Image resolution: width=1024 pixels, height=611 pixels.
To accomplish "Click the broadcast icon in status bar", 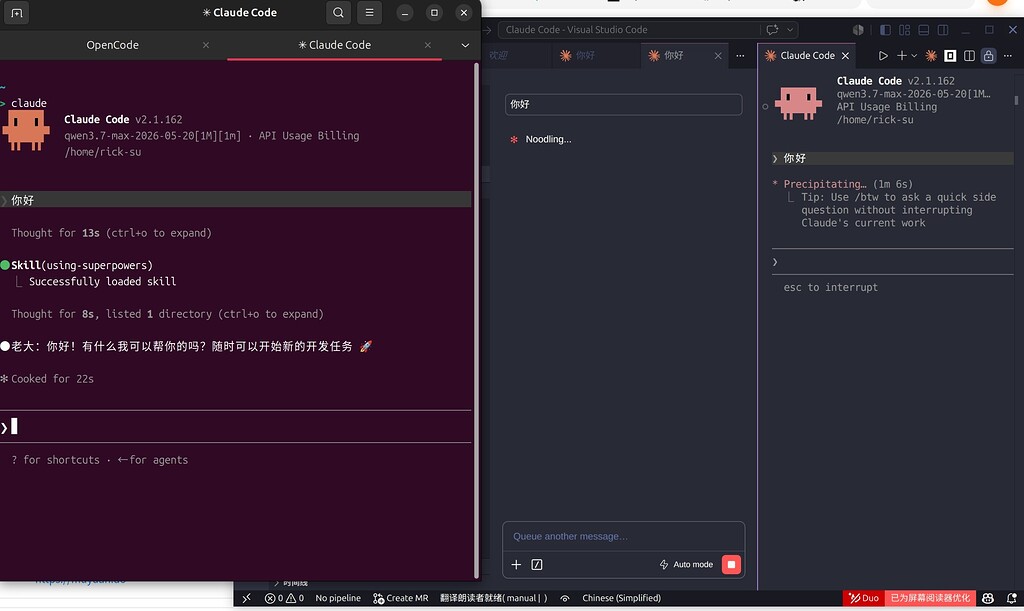I will coord(565,598).
